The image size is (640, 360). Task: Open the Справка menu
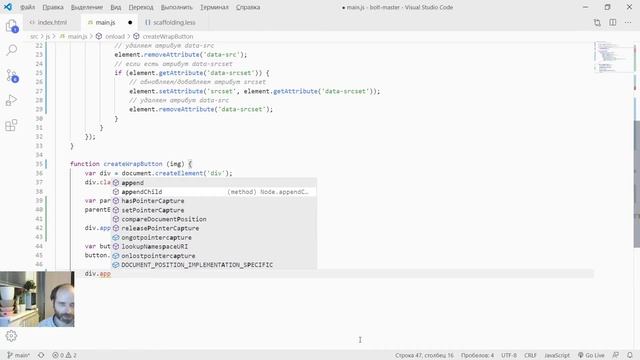point(248,7)
